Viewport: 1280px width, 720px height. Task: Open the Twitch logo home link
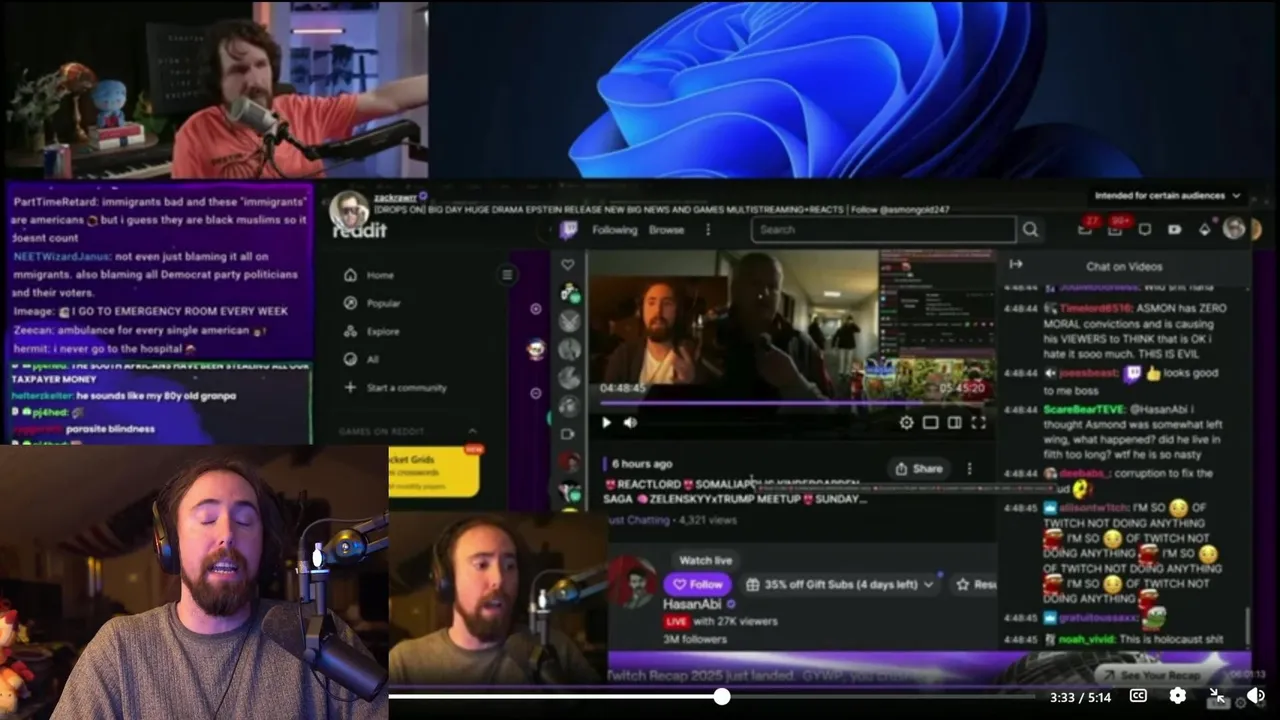pos(568,230)
